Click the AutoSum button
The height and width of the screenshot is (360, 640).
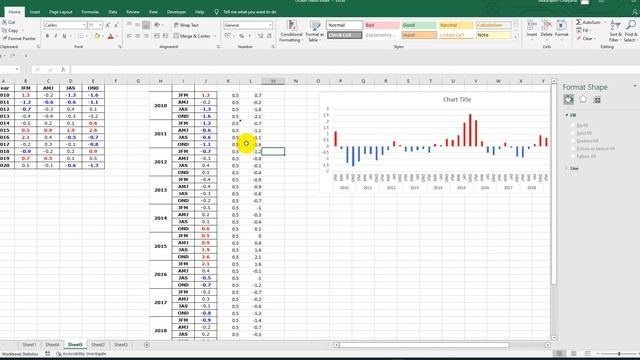pyautogui.click(x=588, y=22)
